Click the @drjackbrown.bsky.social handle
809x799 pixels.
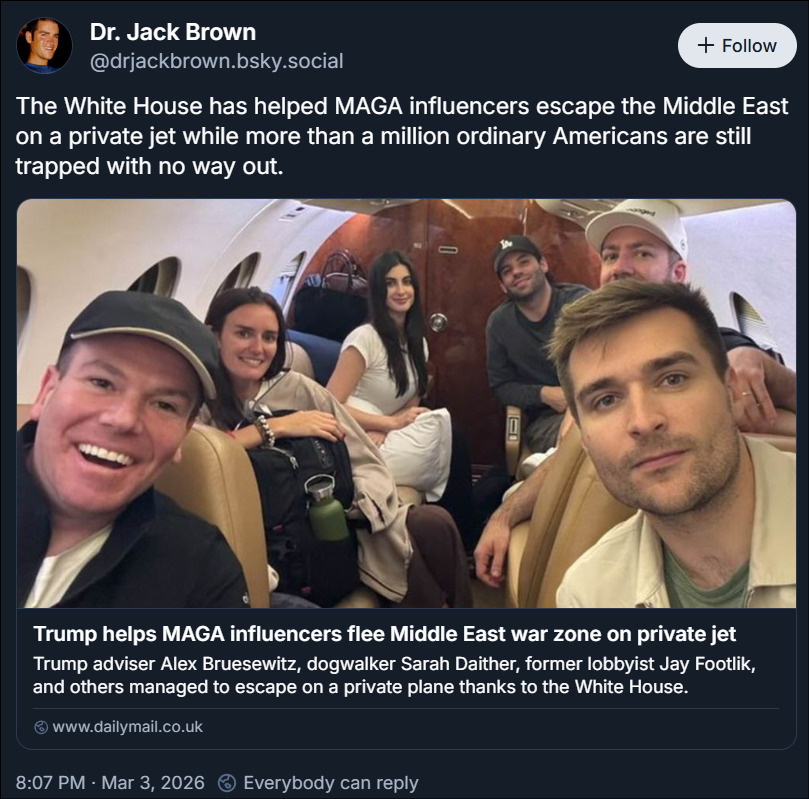(x=216, y=61)
